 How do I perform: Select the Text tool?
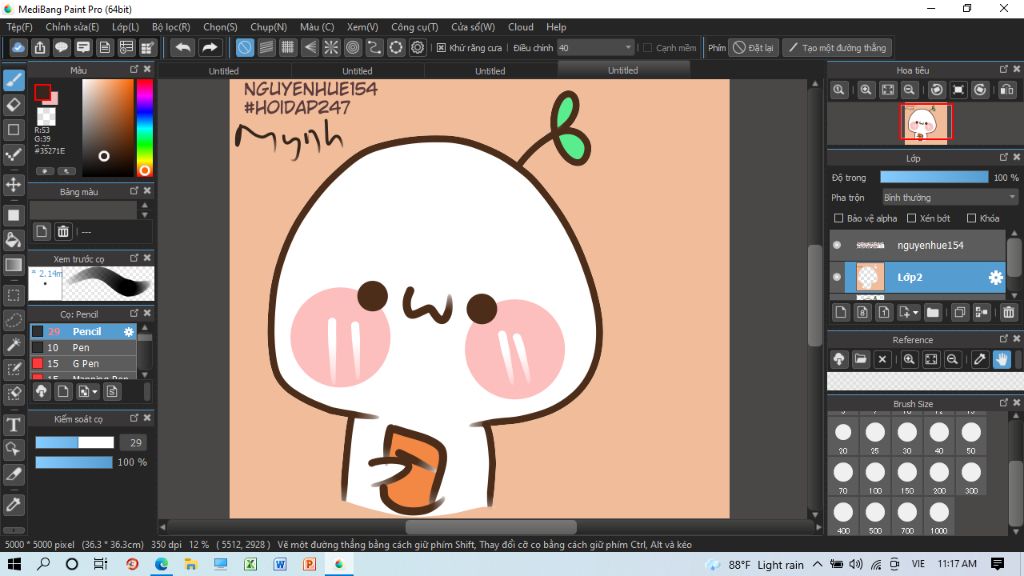[x=14, y=425]
